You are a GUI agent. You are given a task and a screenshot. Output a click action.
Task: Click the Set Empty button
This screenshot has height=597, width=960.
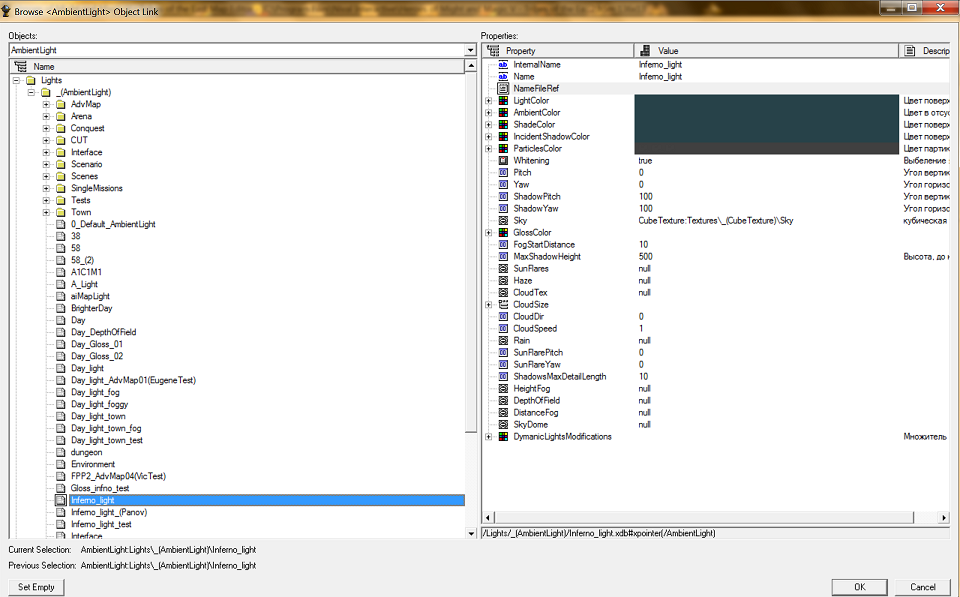point(36,587)
